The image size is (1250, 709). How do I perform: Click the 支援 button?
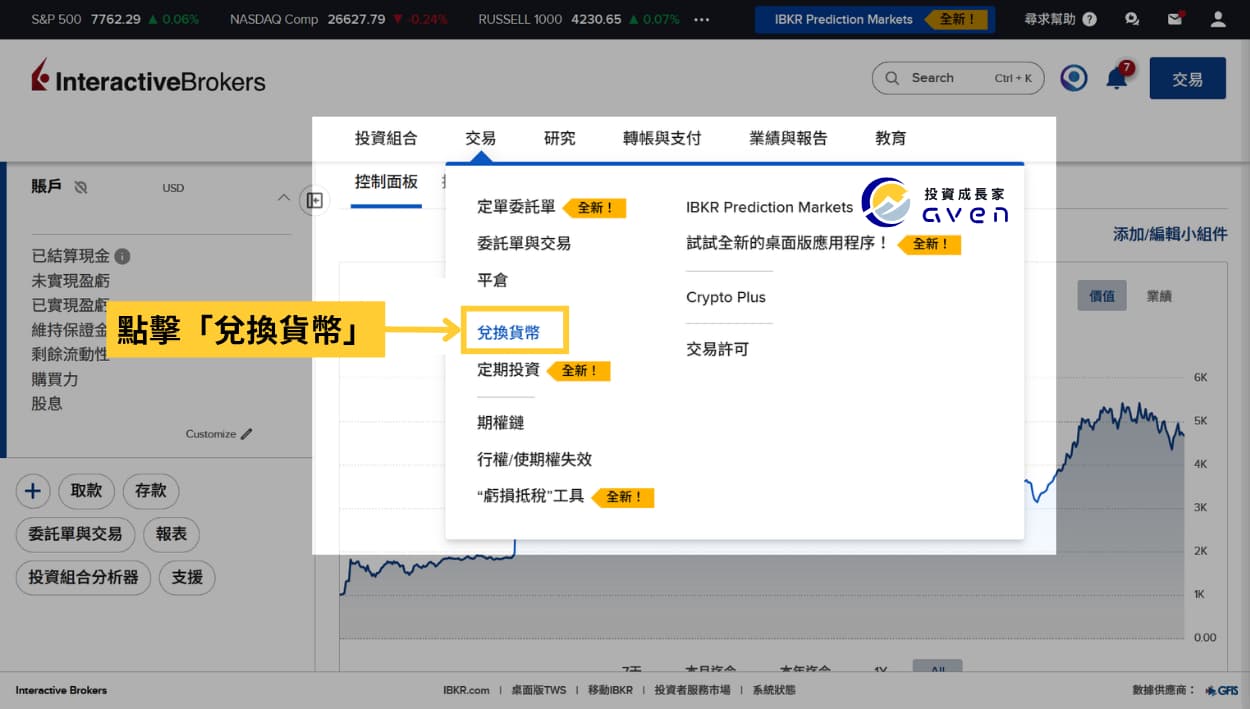click(x=187, y=577)
